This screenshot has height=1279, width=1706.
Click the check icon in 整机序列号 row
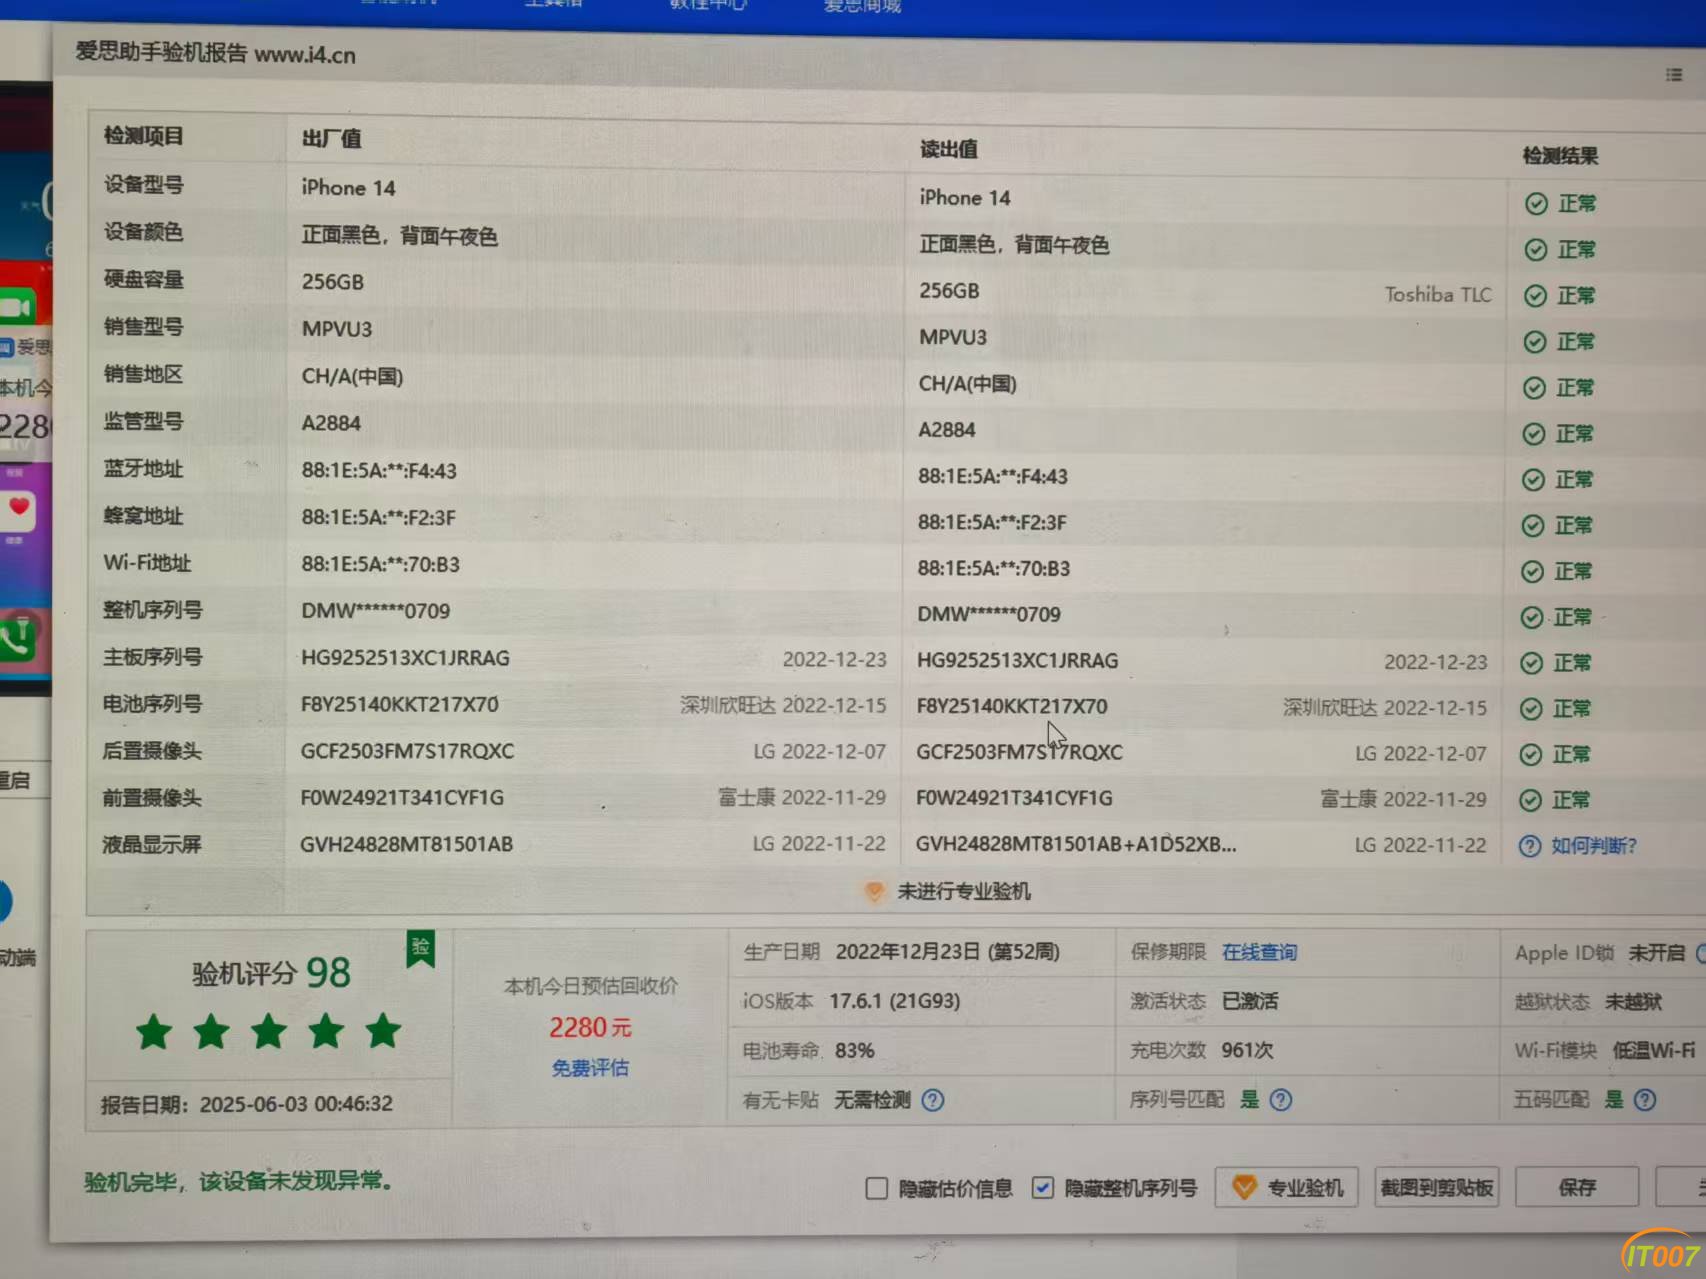point(1532,618)
